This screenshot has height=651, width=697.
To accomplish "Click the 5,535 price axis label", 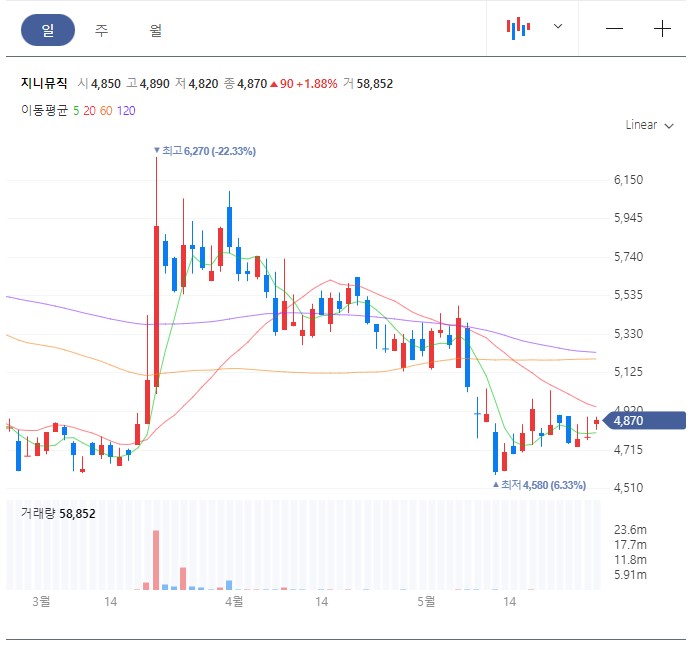I will pyautogui.click(x=628, y=295).
